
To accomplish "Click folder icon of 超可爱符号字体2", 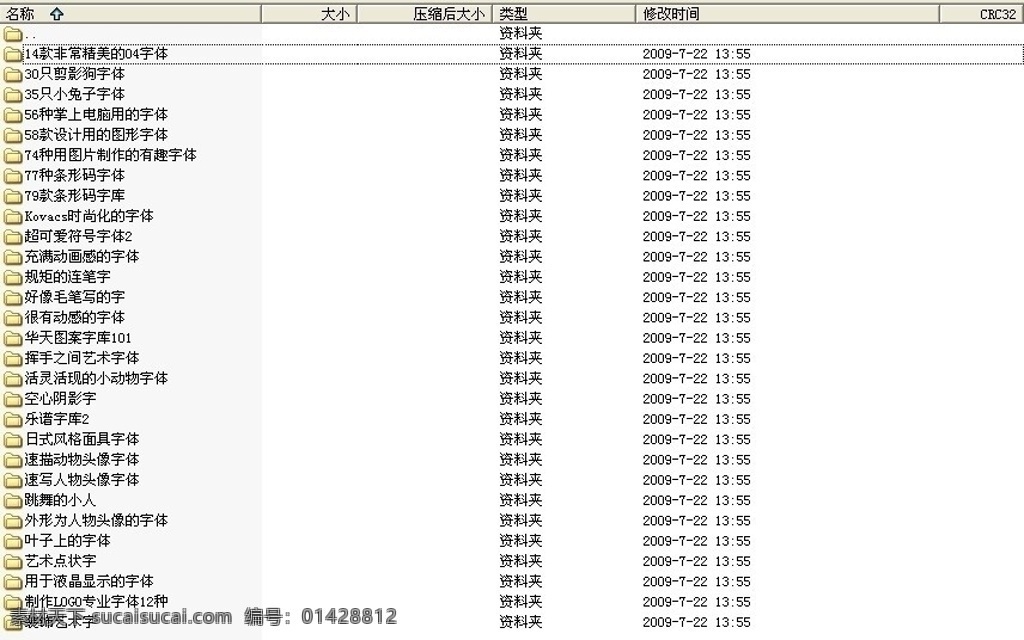I will click(x=12, y=236).
